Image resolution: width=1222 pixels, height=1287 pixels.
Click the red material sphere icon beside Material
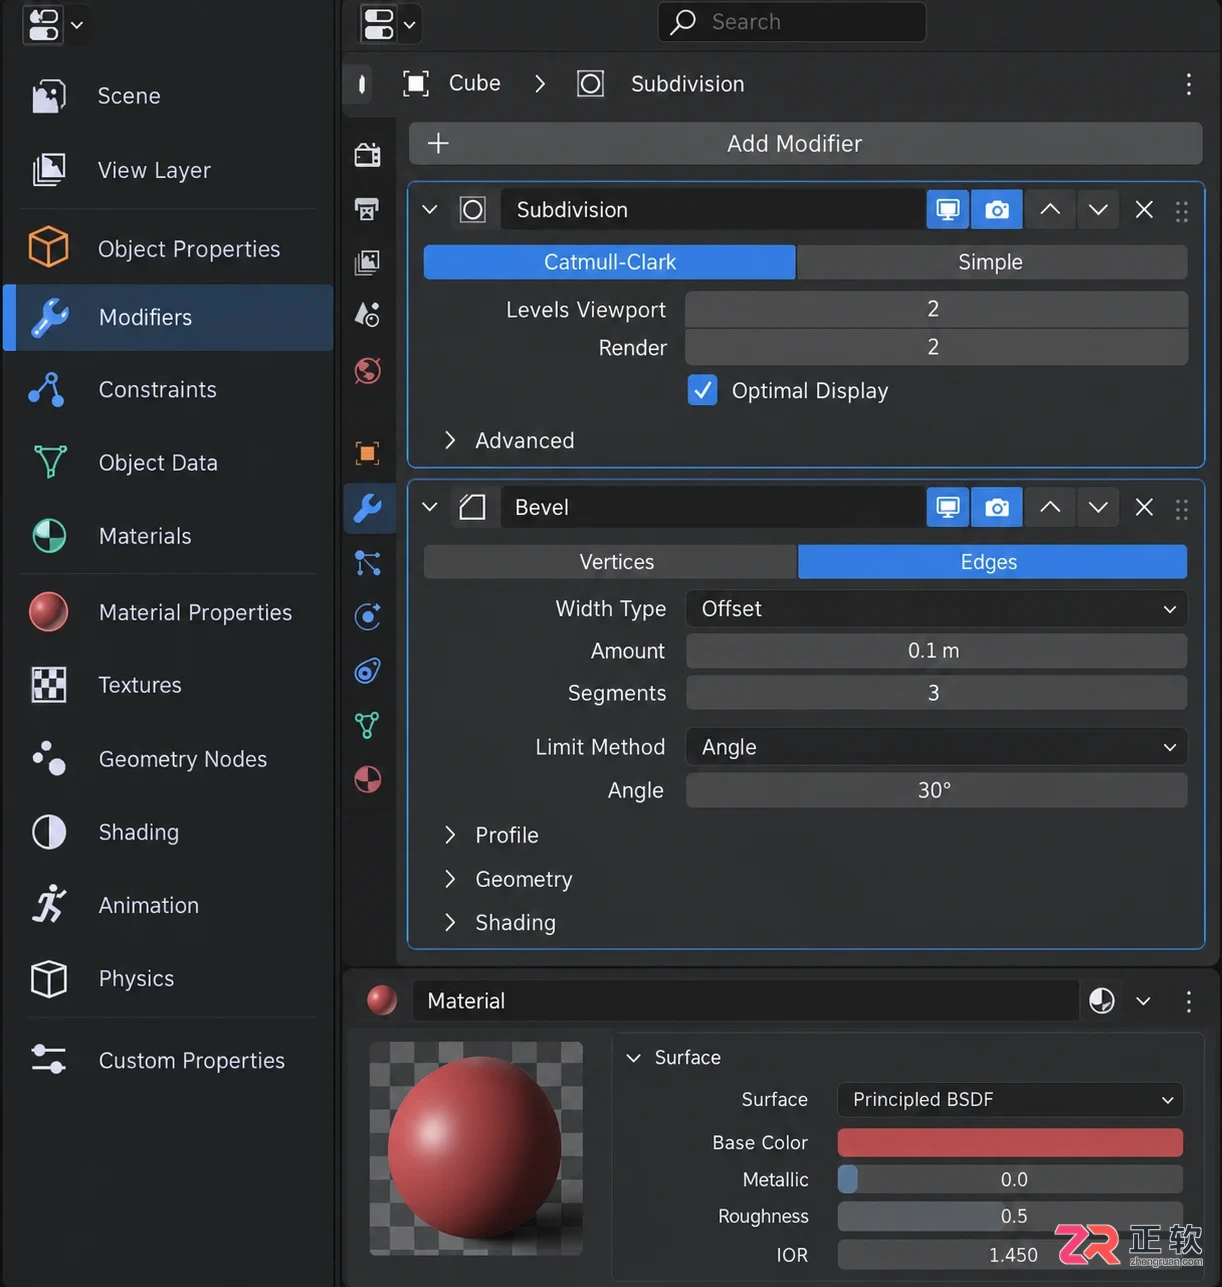pos(382,1000)
